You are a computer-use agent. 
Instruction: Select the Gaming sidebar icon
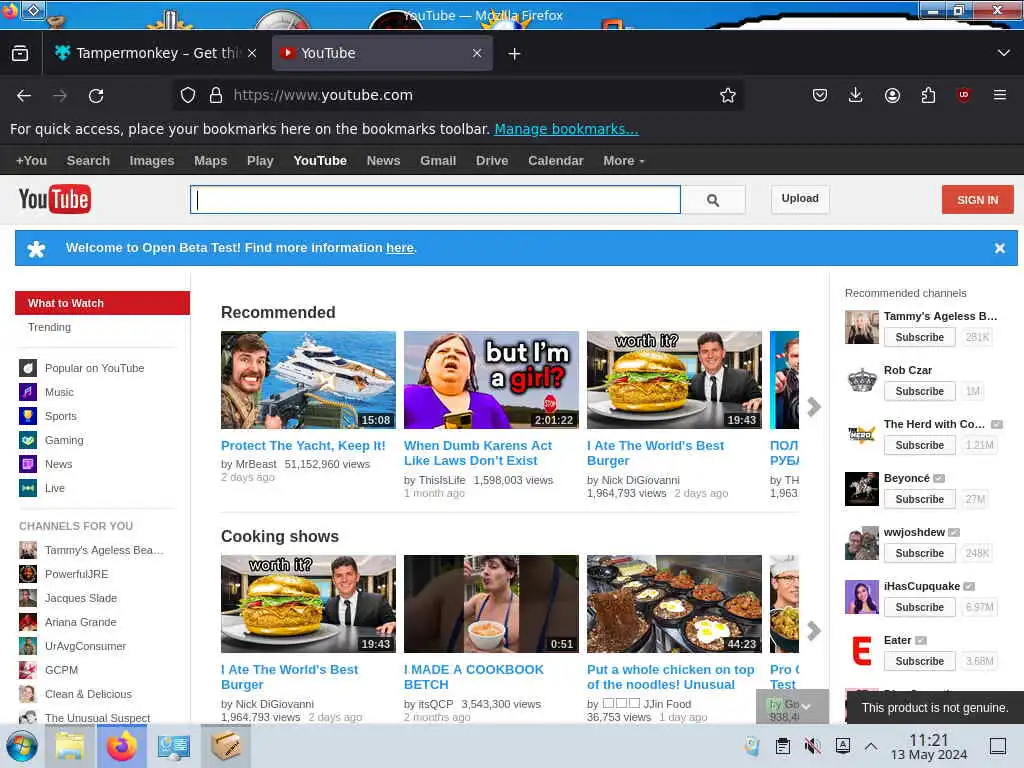[x=28, y=440]
